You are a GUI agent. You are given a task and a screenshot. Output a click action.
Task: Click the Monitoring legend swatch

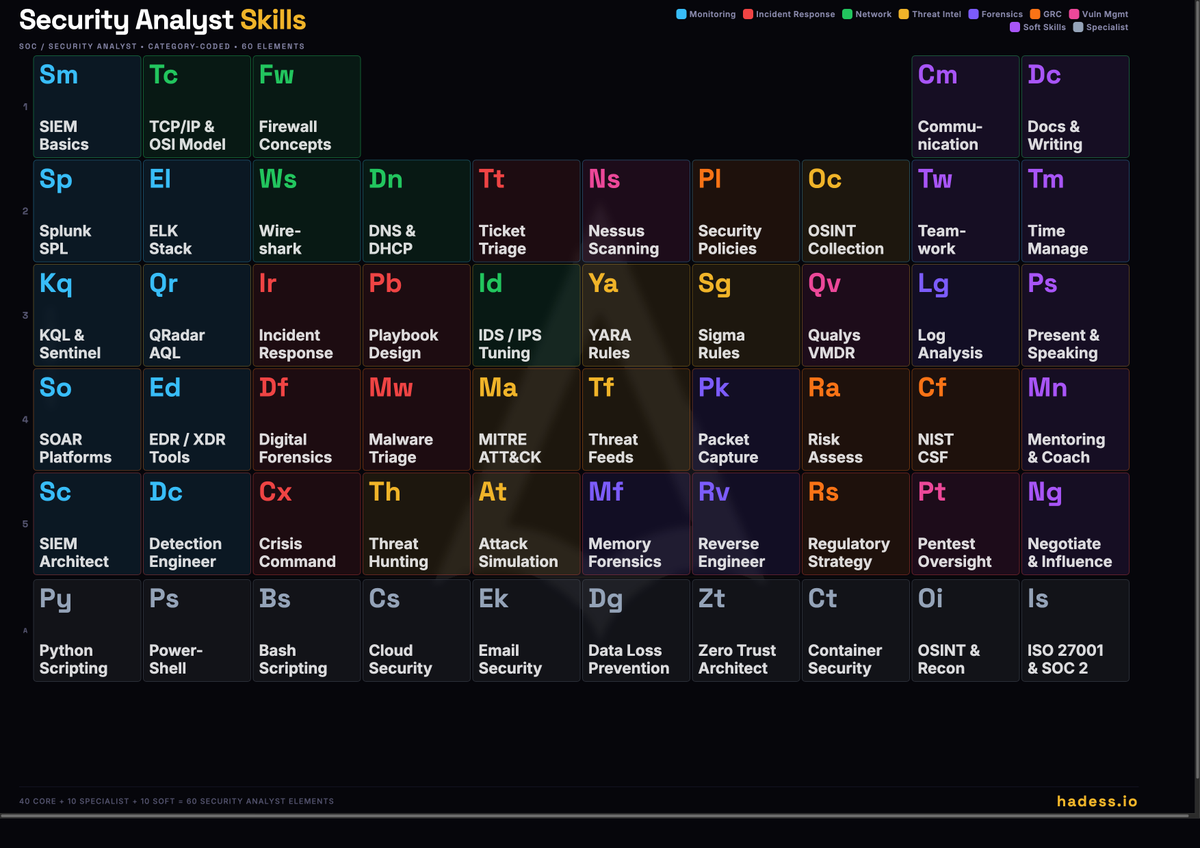(x=681, y=14)
